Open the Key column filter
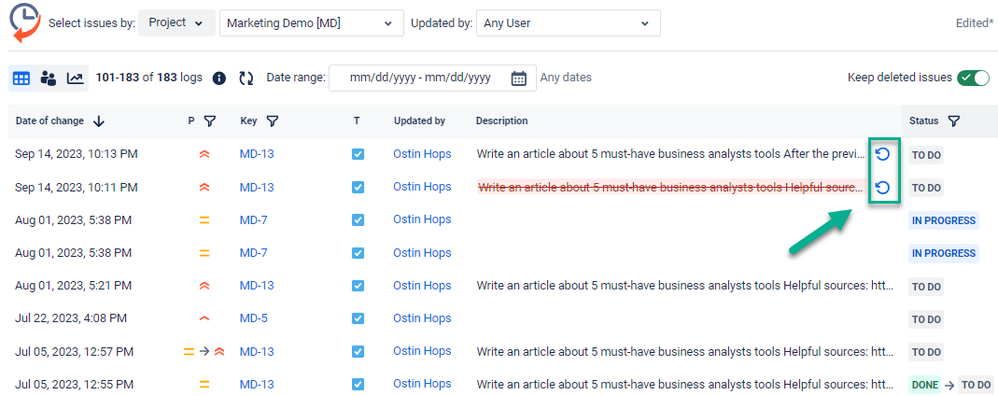998x396 pixels. point(272,121)
